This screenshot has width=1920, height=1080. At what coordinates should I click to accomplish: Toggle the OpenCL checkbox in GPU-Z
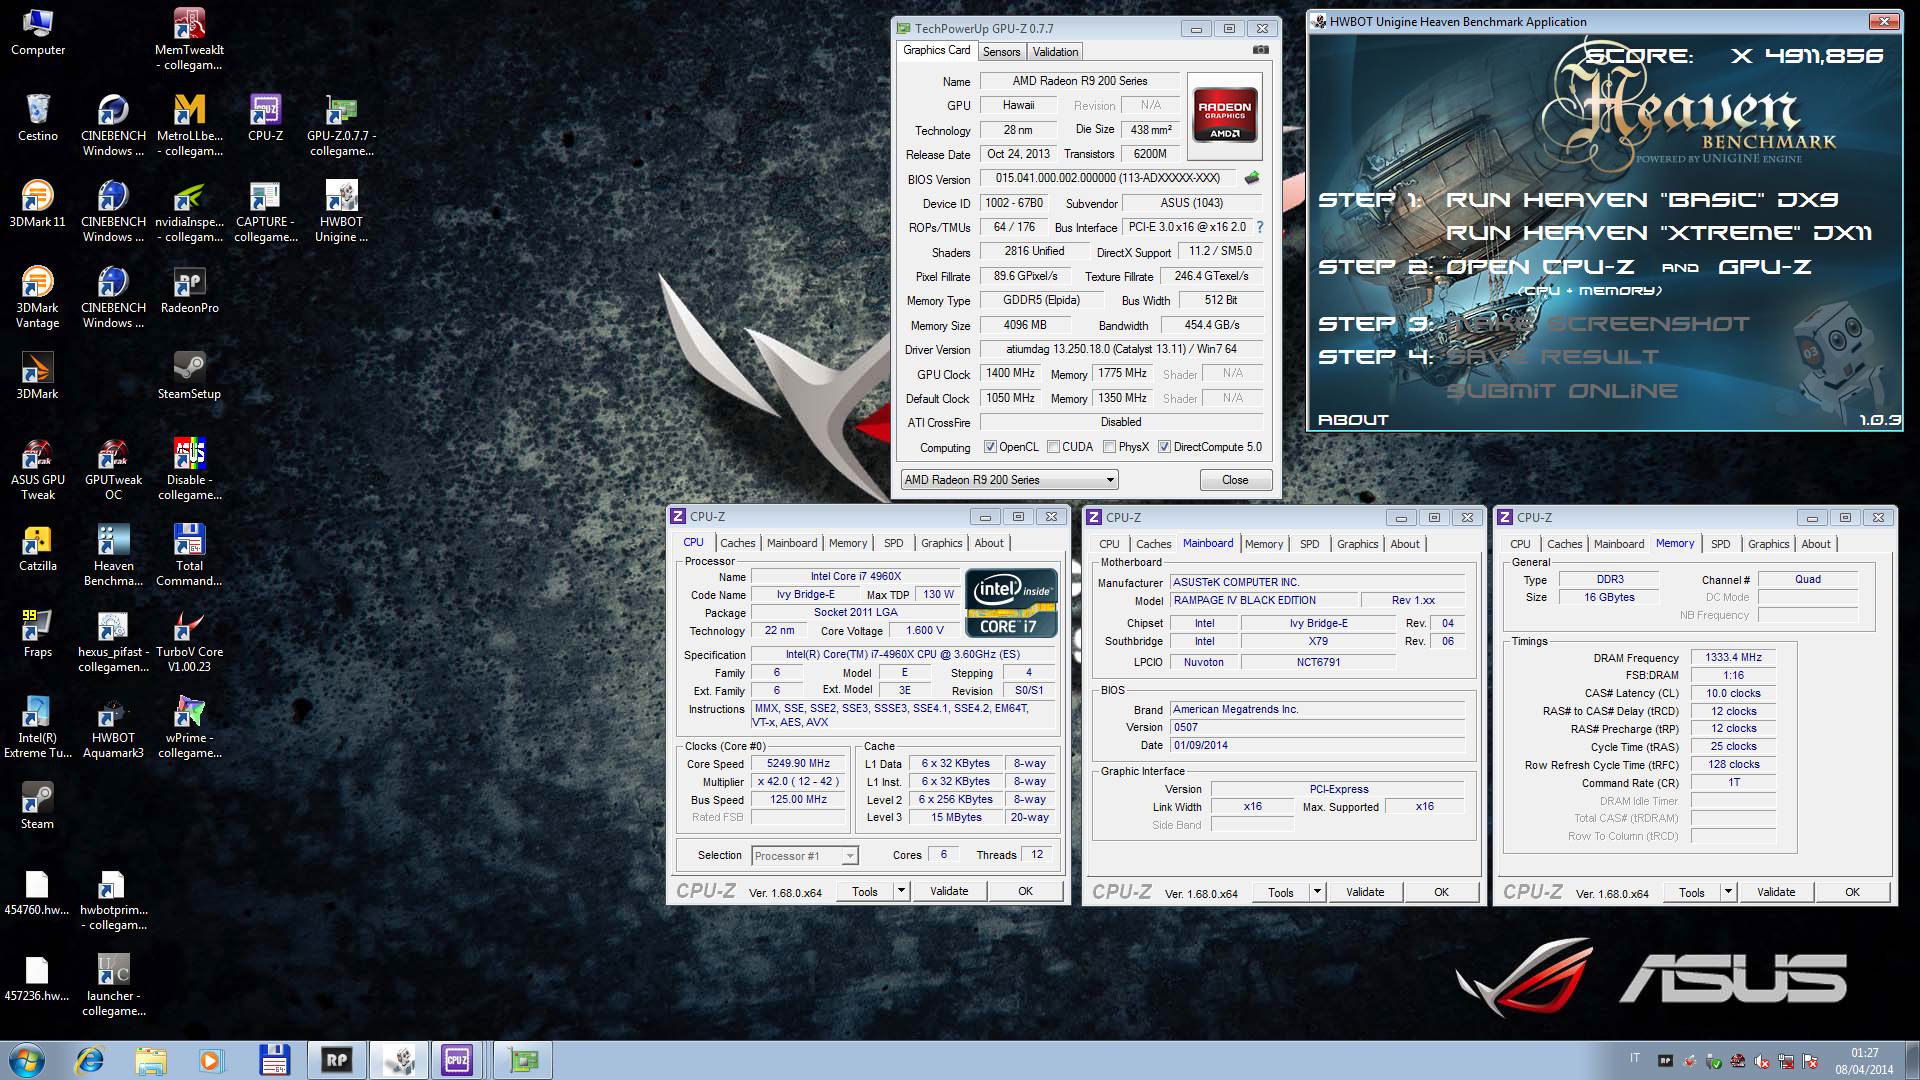990,447
